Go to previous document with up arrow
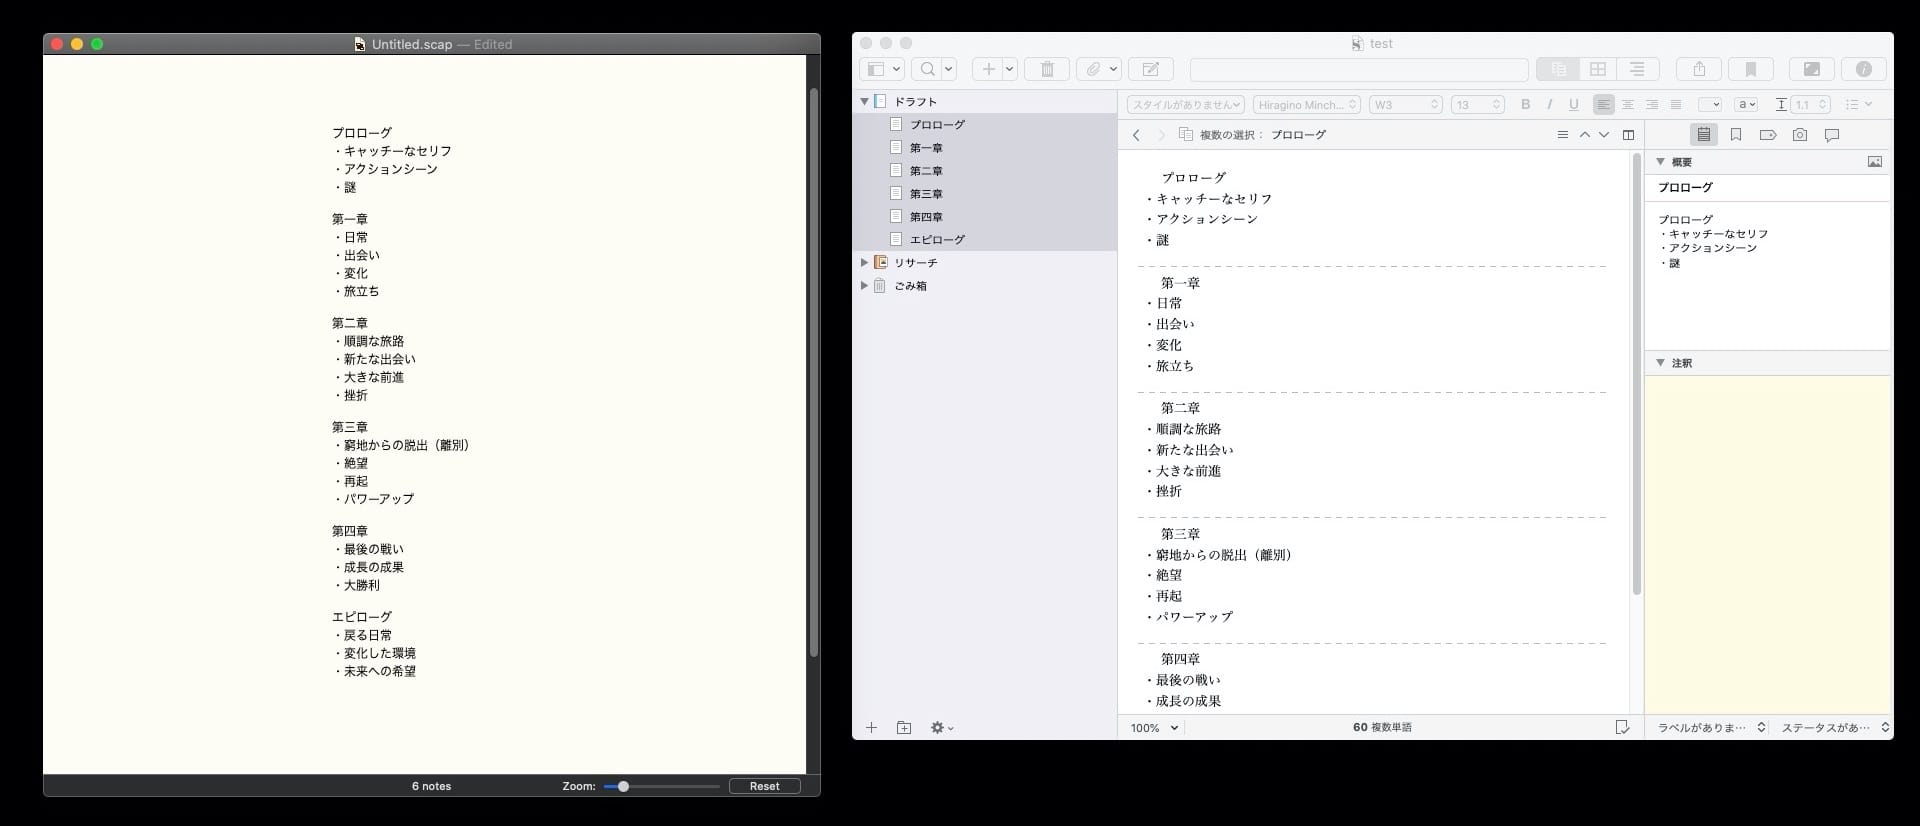This screenshot has height=826, width=1920. click(x=1585, y=135)
